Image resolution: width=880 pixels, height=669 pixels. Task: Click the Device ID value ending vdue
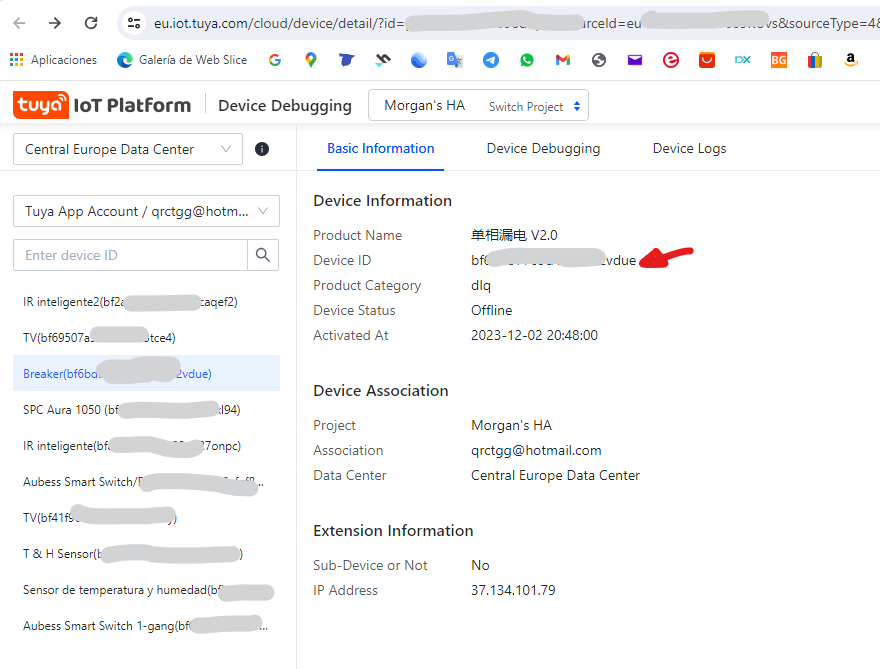tap(553, 260)
